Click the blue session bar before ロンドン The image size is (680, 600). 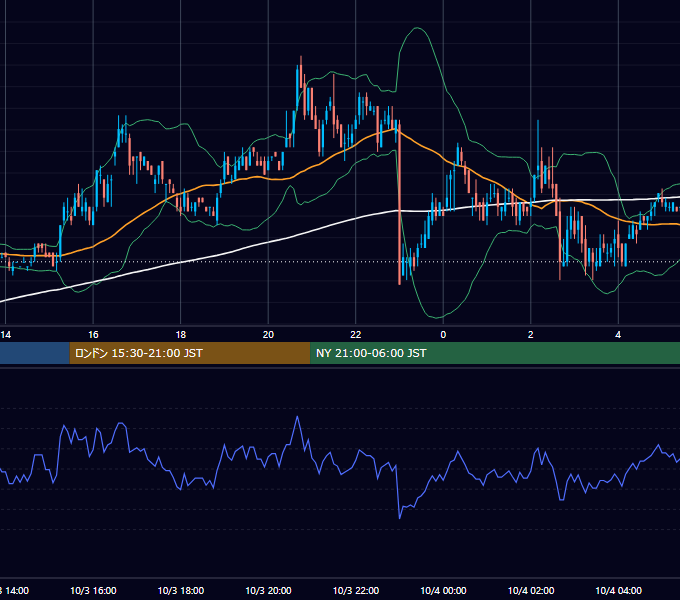[35, 353]
